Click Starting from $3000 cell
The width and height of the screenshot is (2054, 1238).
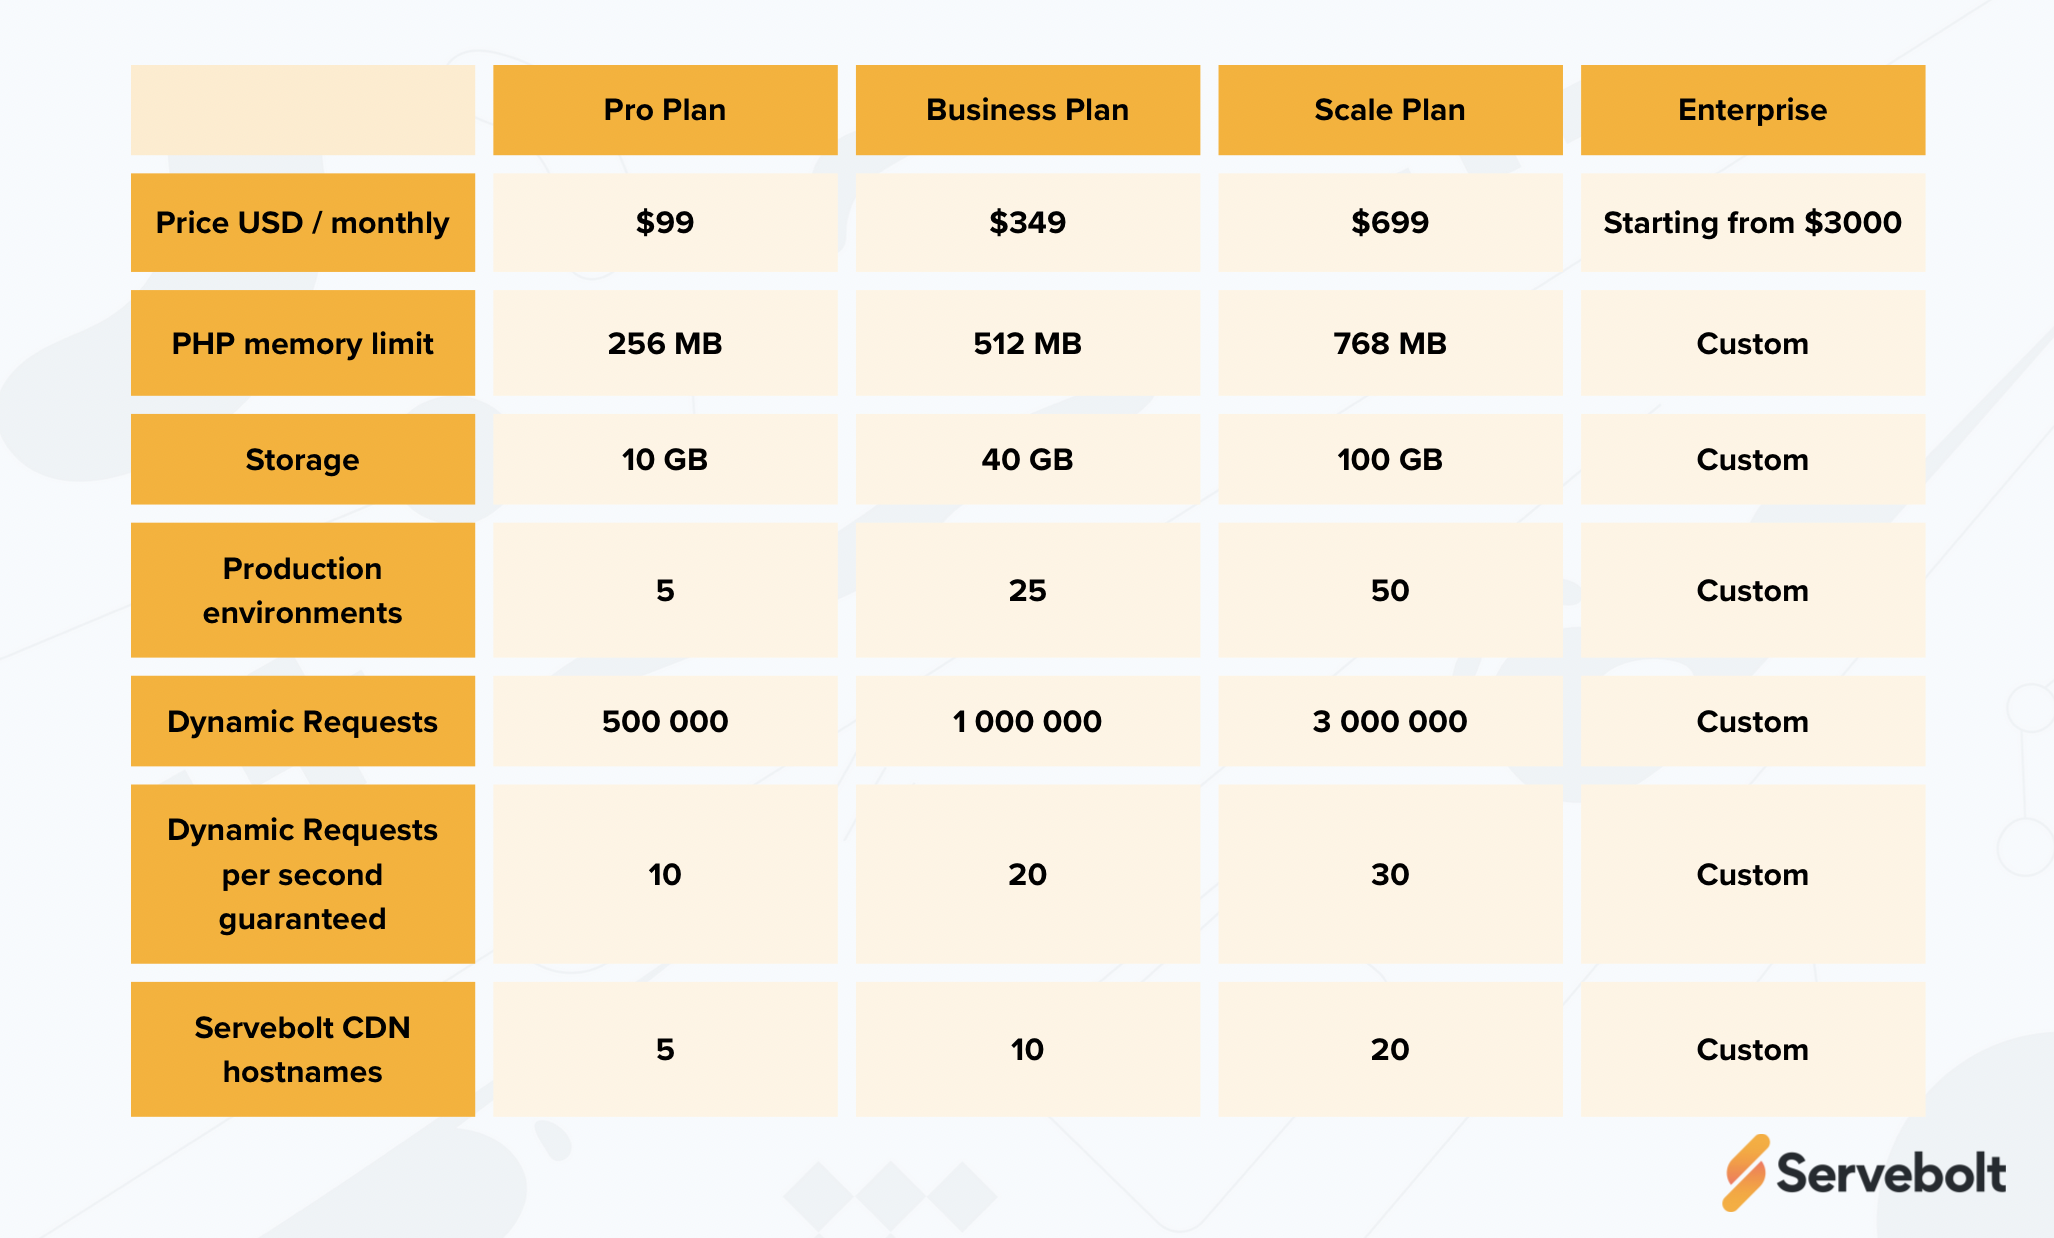(x=1752, y=222)
